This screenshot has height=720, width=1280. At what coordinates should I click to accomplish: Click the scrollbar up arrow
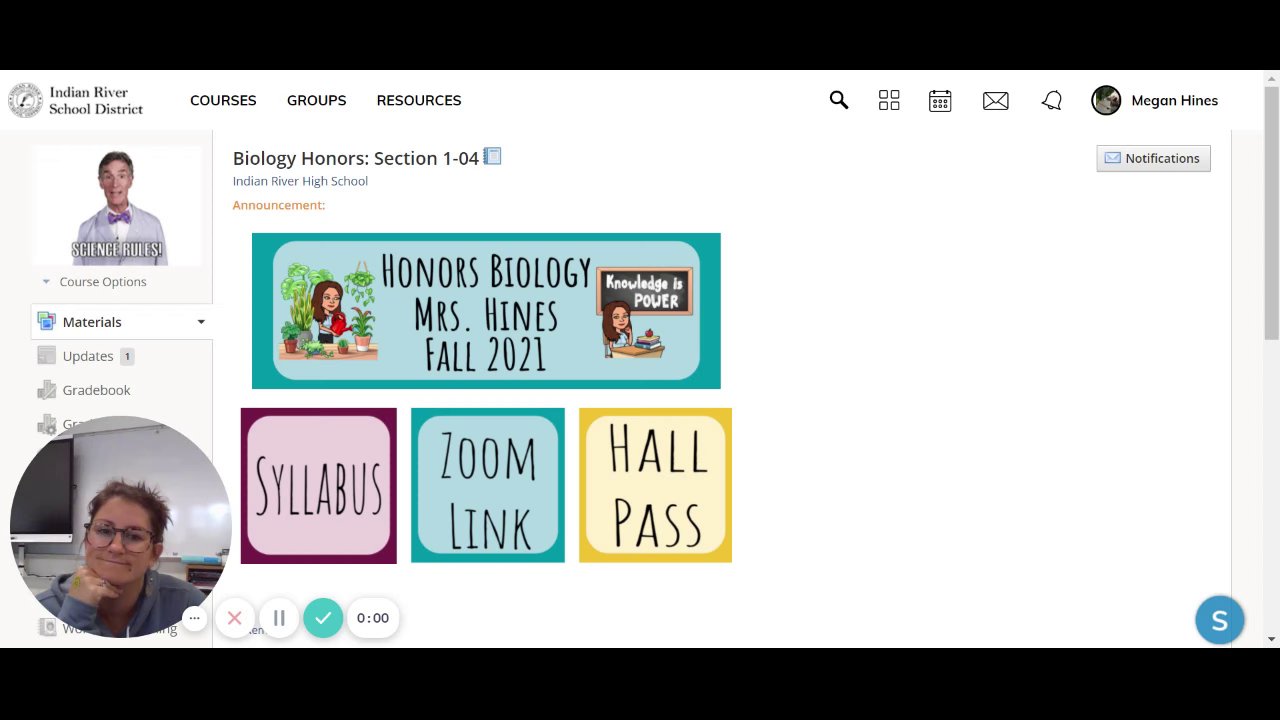(x=1272, y=78)
